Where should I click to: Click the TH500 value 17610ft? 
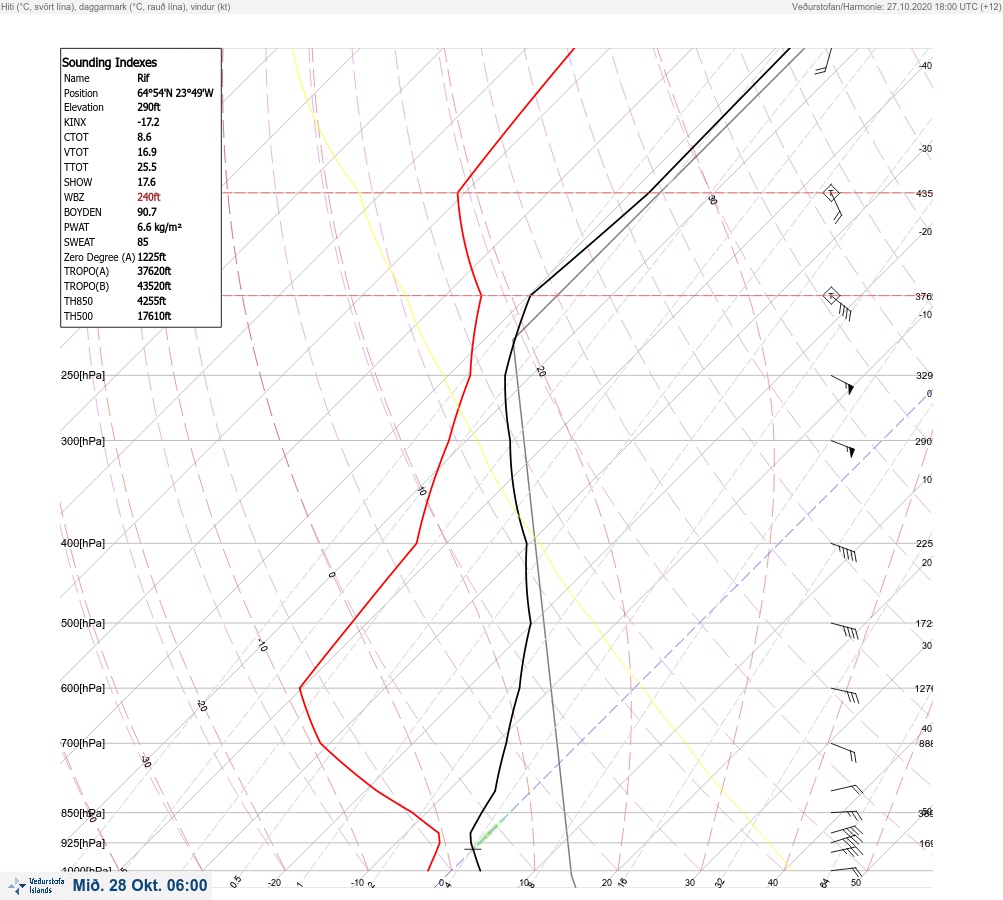[154, 316]
